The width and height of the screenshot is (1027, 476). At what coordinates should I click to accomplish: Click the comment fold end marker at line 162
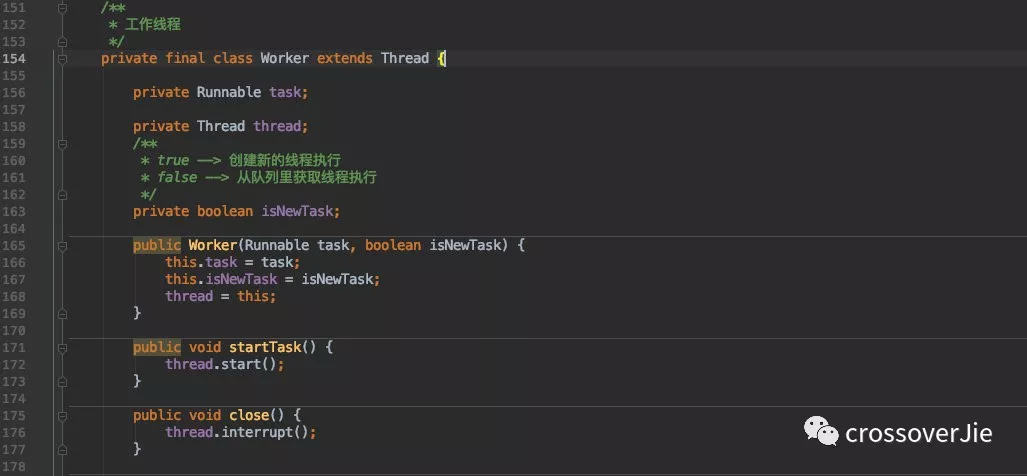(62, 194)
